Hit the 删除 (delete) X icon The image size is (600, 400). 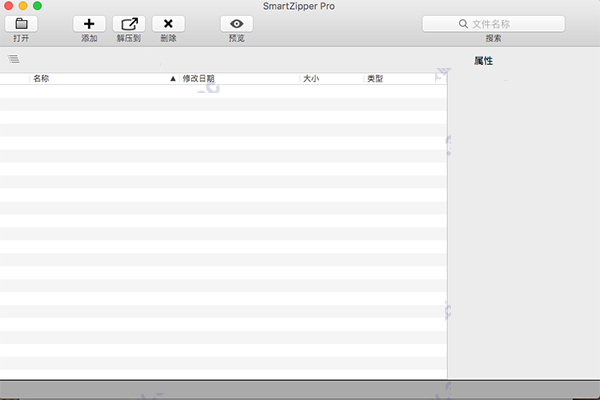168,23
